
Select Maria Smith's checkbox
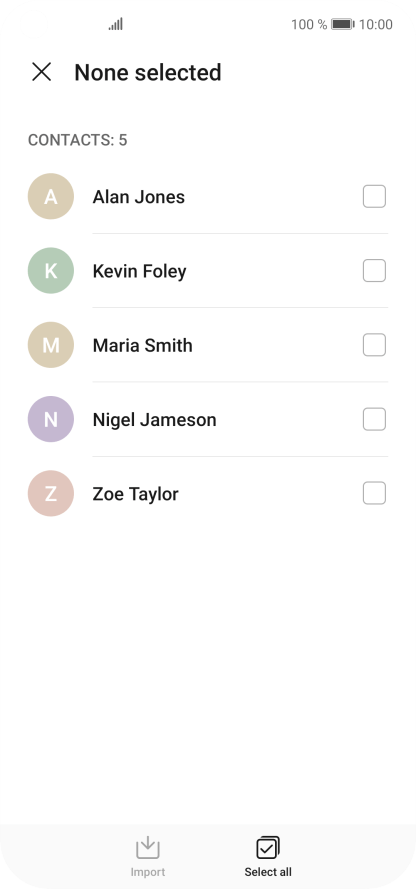[374, 345]
